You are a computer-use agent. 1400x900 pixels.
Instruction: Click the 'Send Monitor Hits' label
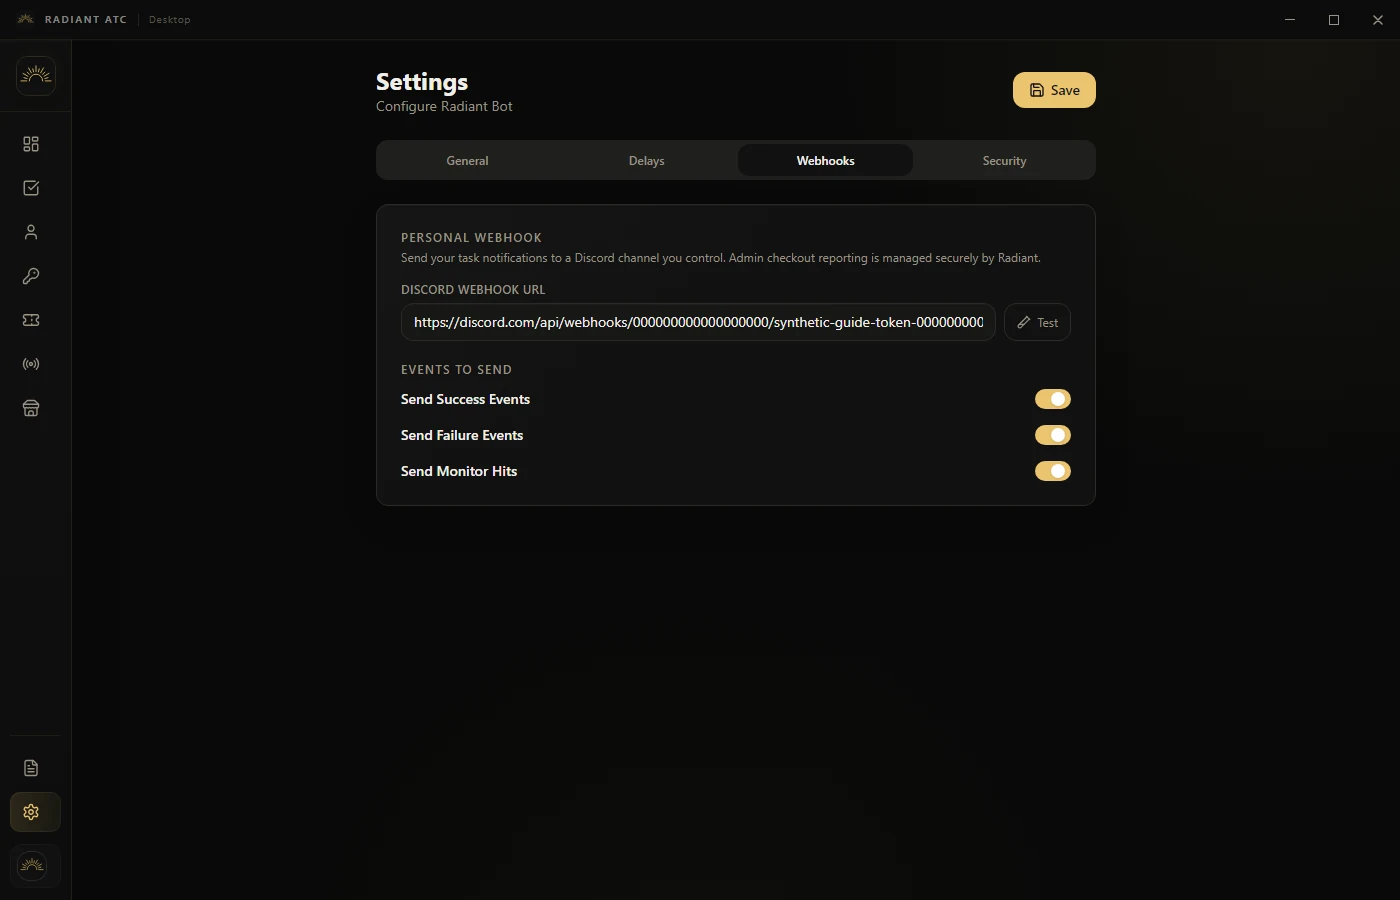coord(459,471)
